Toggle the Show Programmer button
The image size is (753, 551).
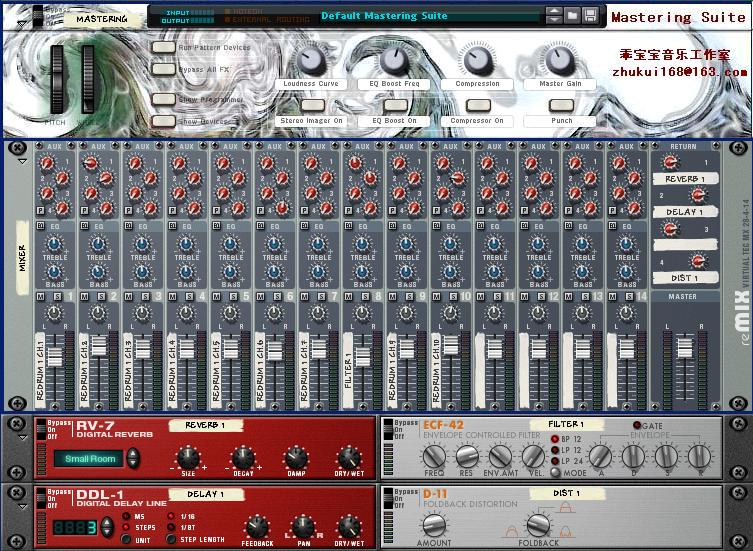coord(163,99)
